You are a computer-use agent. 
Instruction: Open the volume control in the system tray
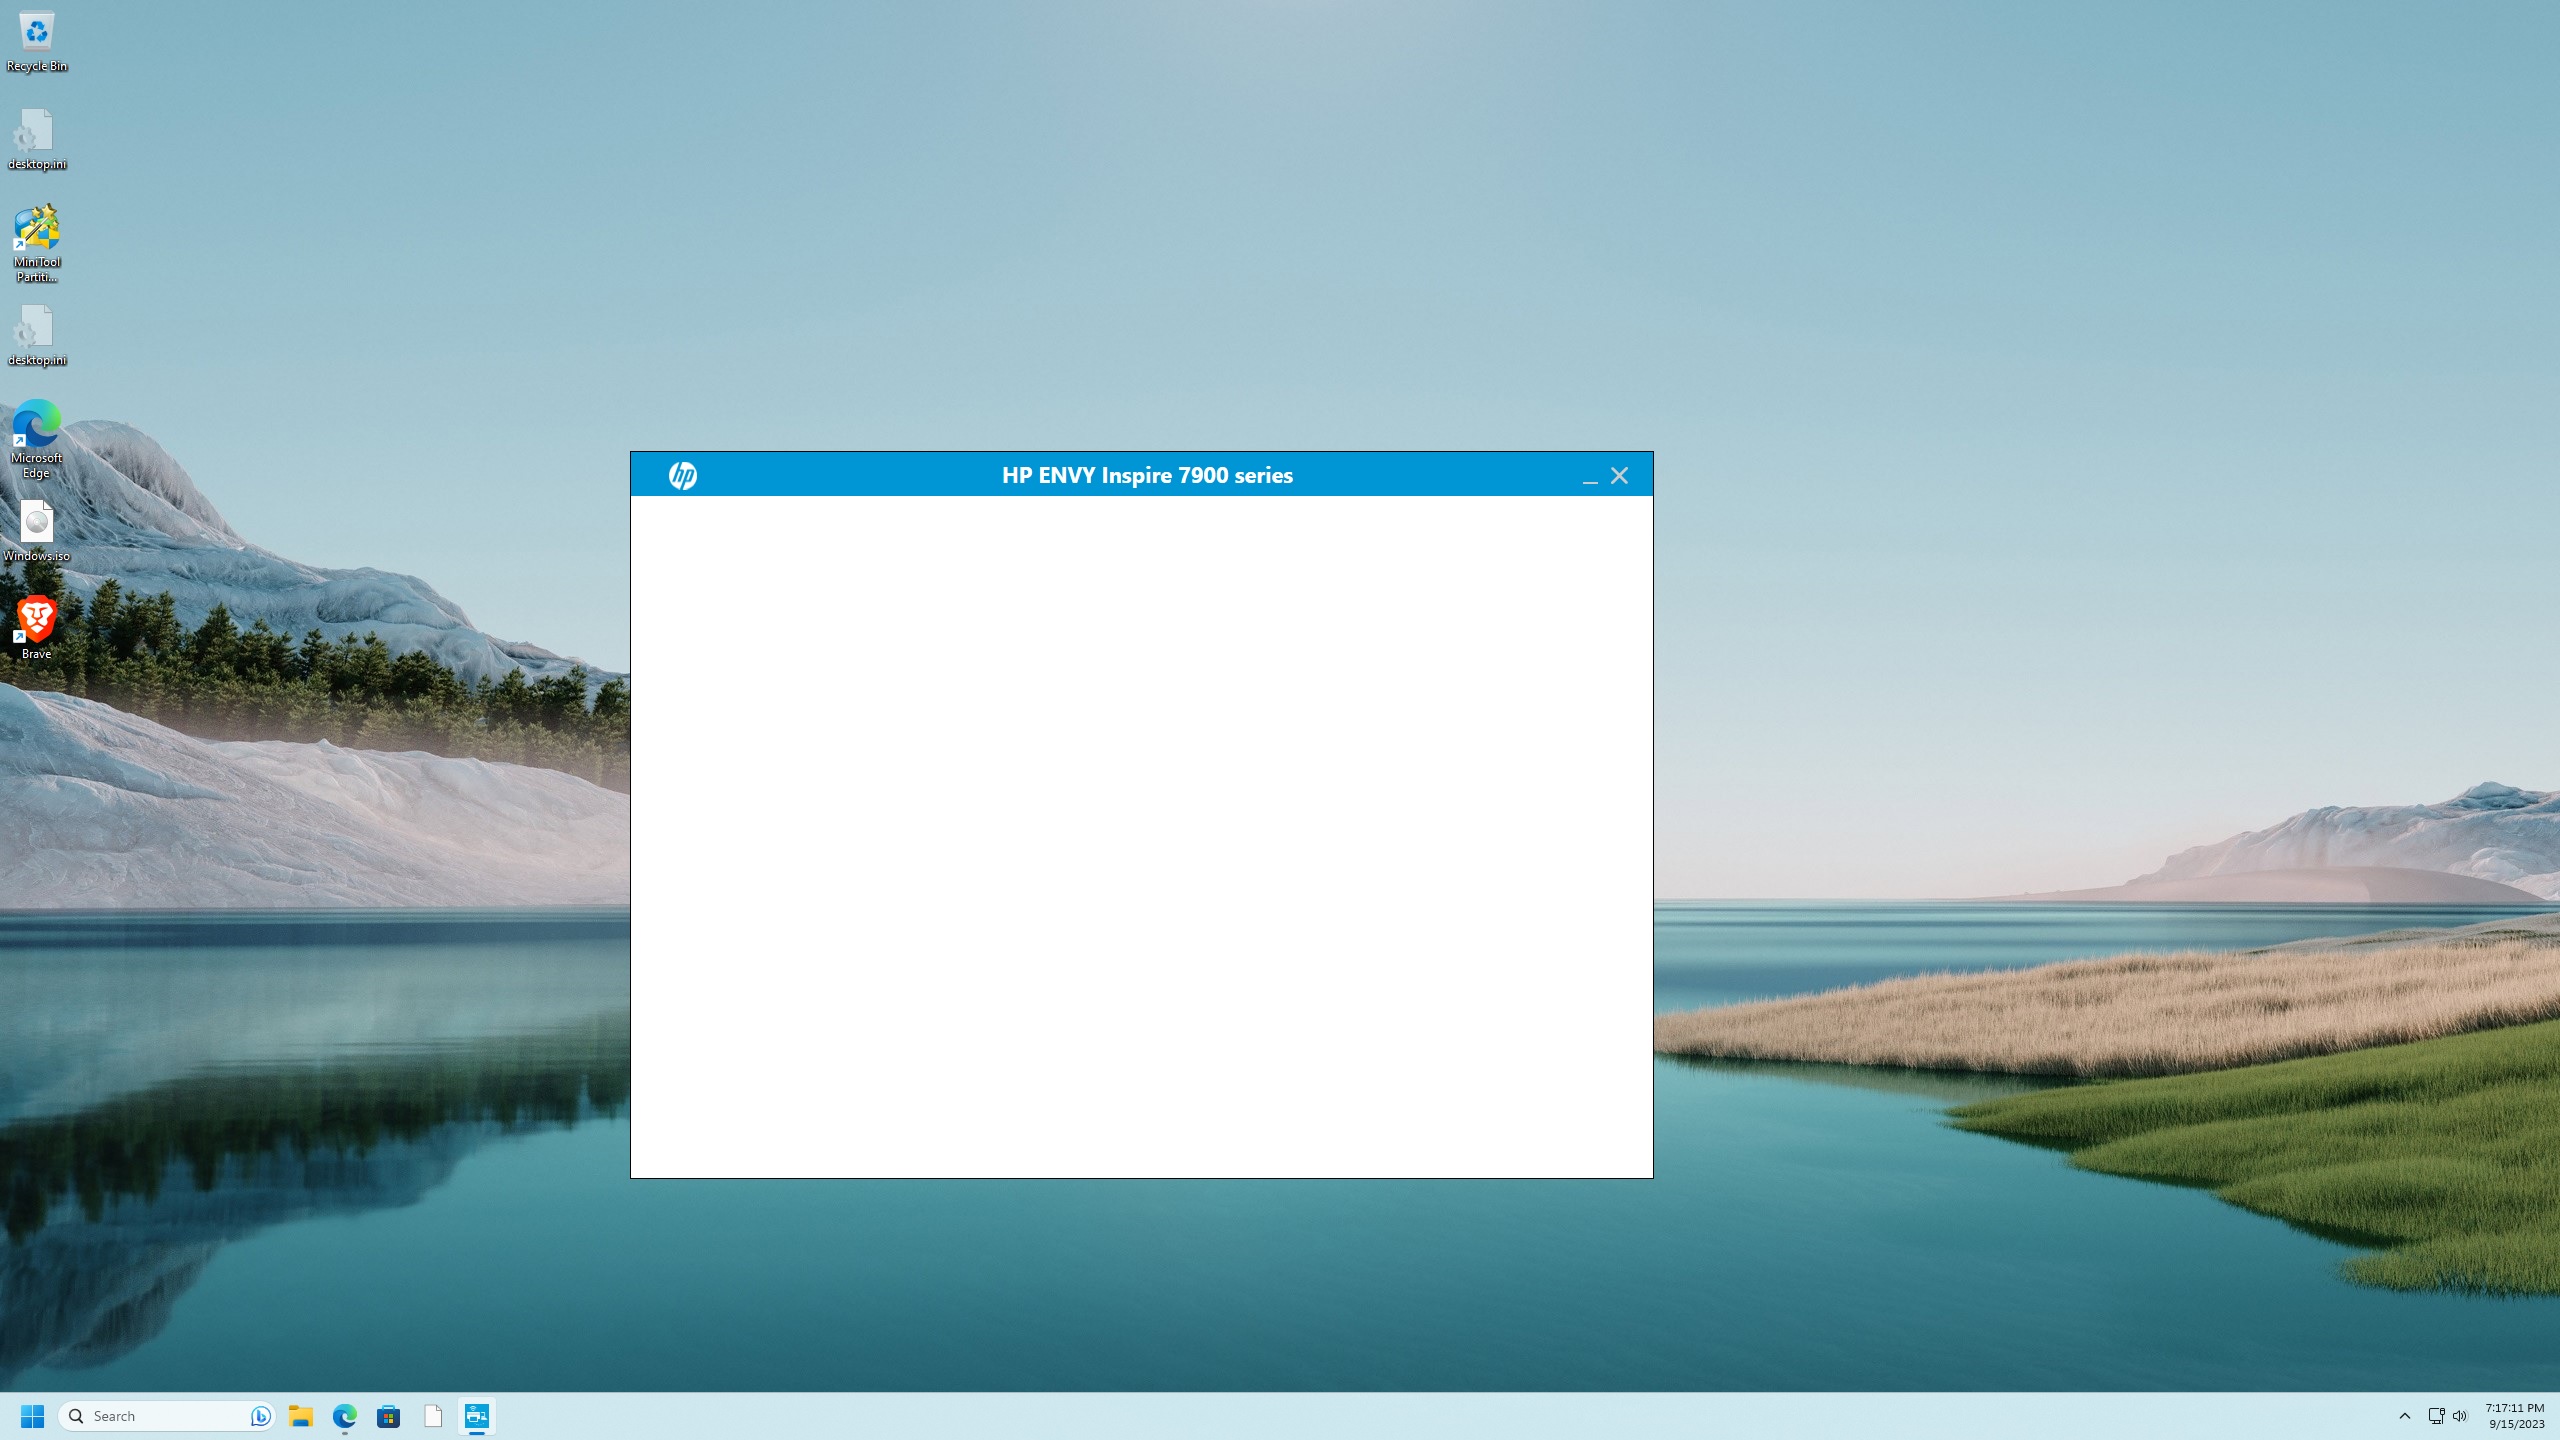click(x=2460, y=1416)
